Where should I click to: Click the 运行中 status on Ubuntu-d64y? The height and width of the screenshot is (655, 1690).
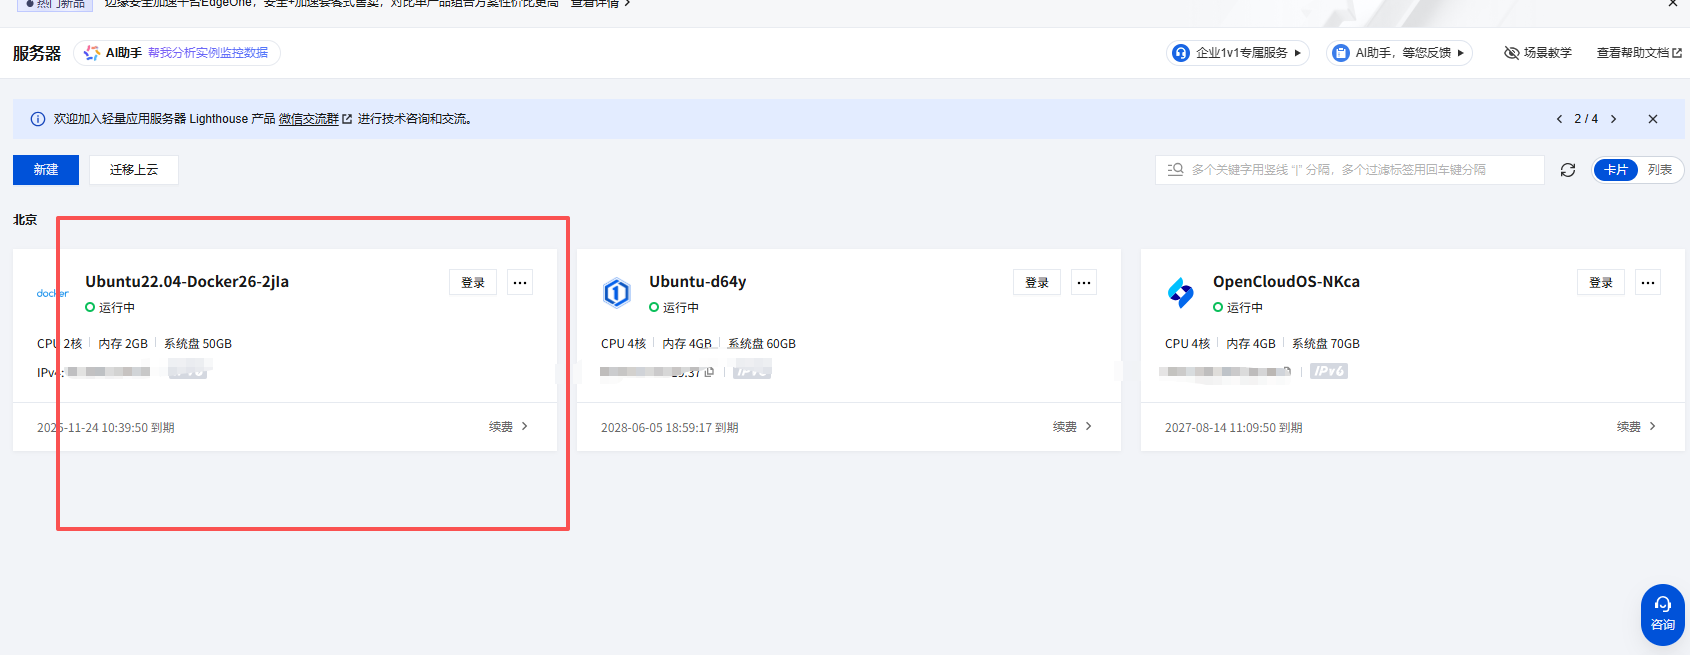click(x=674, y=308)
